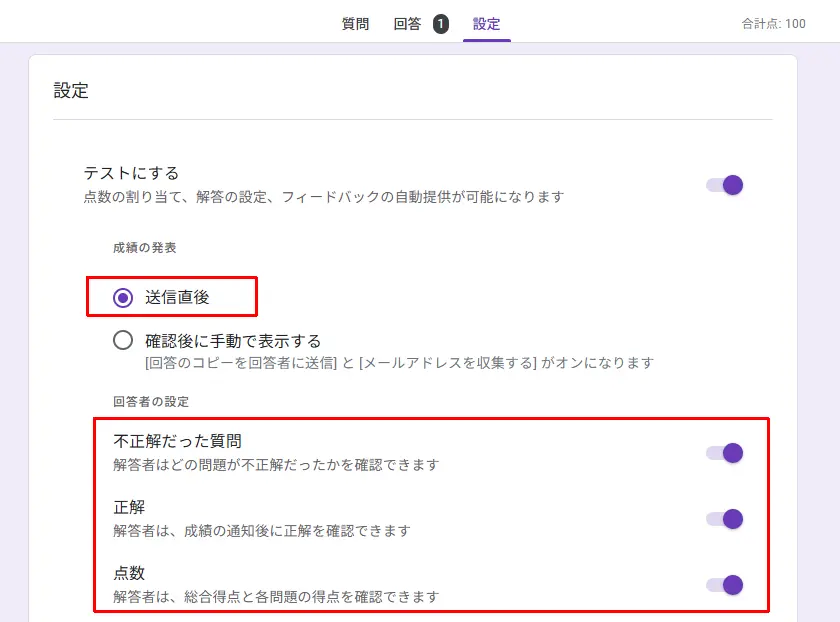The width and height of the screenshot is (840, 622).
Task: Click text 解答者は、総合得点と各問題の得点を確認できます
Action: pyautogui.click(x=276, y=597)
